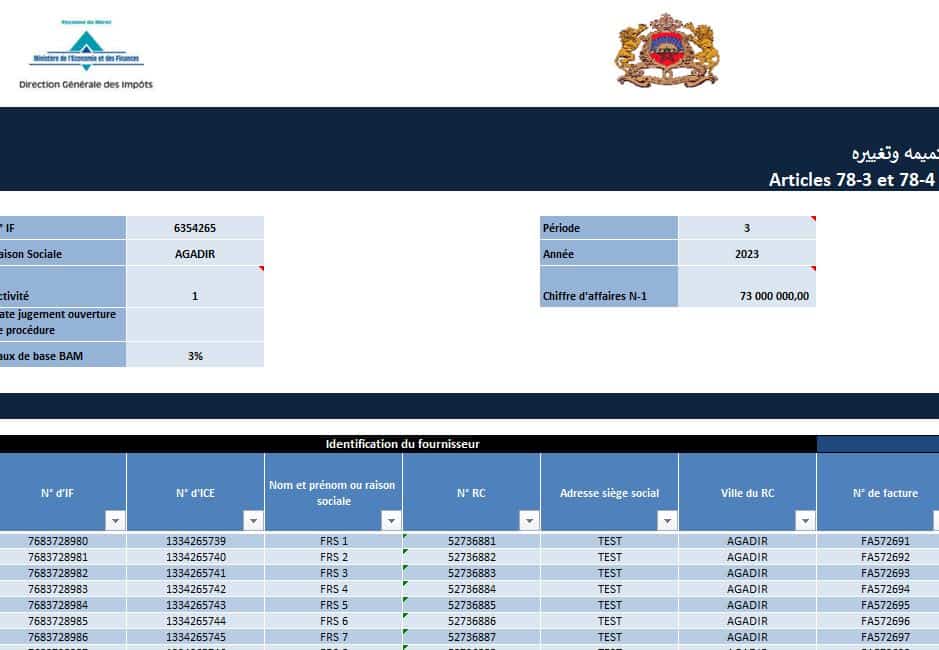Click the Direction Générale des Impôts logo
The width and height of the screenshot is (939, 650).
(86, 55)
